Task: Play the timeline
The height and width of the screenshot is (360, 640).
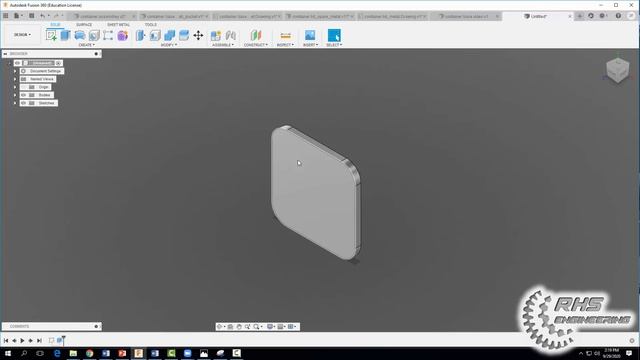Action: point(22,340)
